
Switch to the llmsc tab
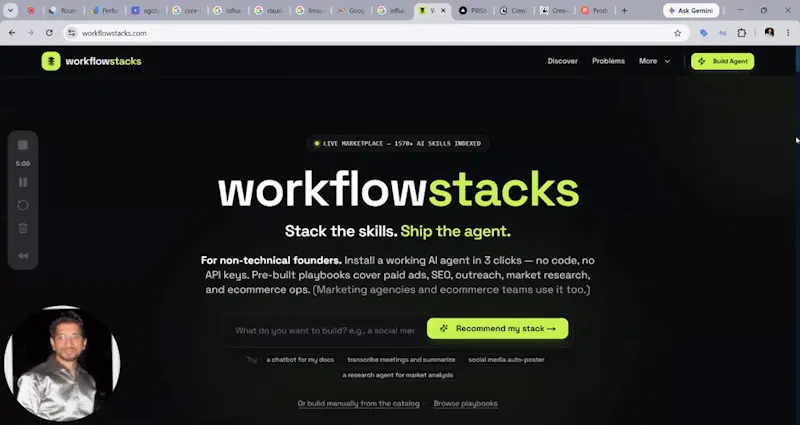[x=309, y=10]
